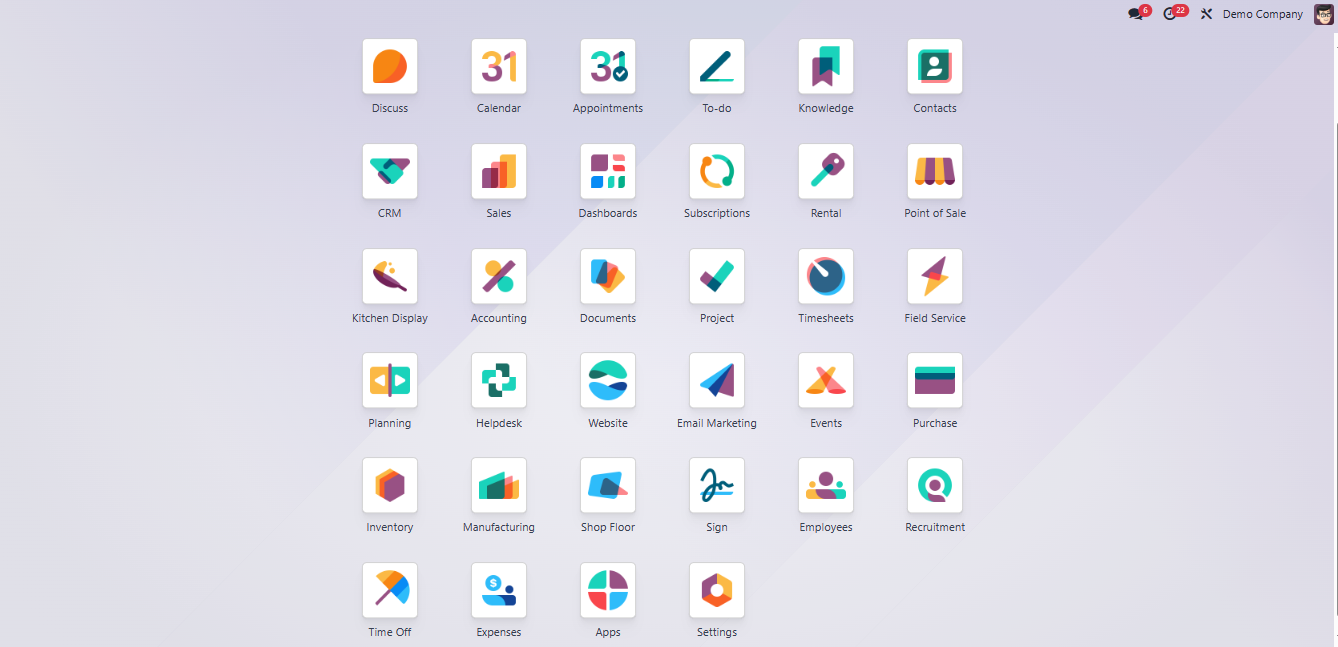This screenshot has width=1338, height=647.
Task: Open the Subscriptions app
Action: 716,171
